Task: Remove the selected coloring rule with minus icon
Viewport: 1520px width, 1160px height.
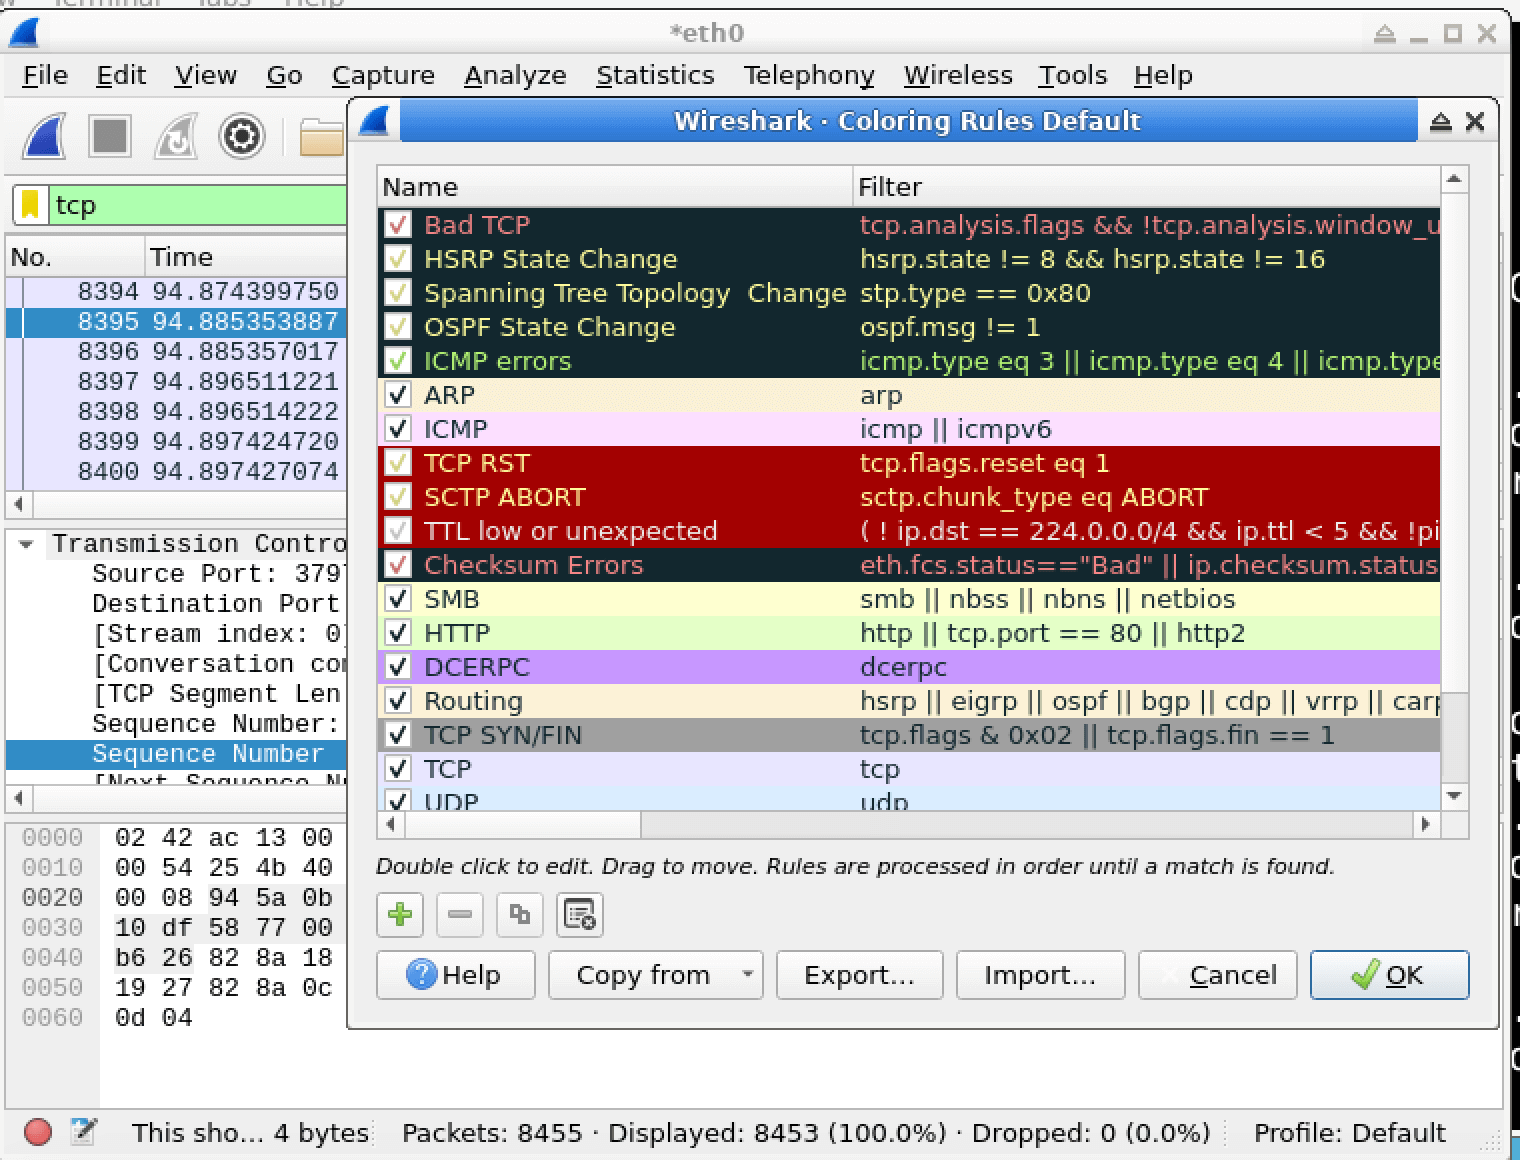Action: [460, 914]
